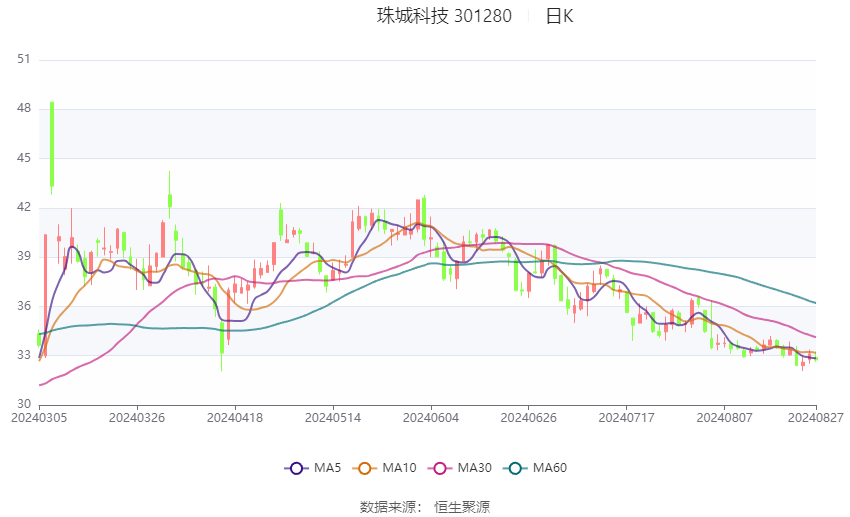
Task: Hide the MA60 series via its legend text
Action: click(x=550, y=468)
